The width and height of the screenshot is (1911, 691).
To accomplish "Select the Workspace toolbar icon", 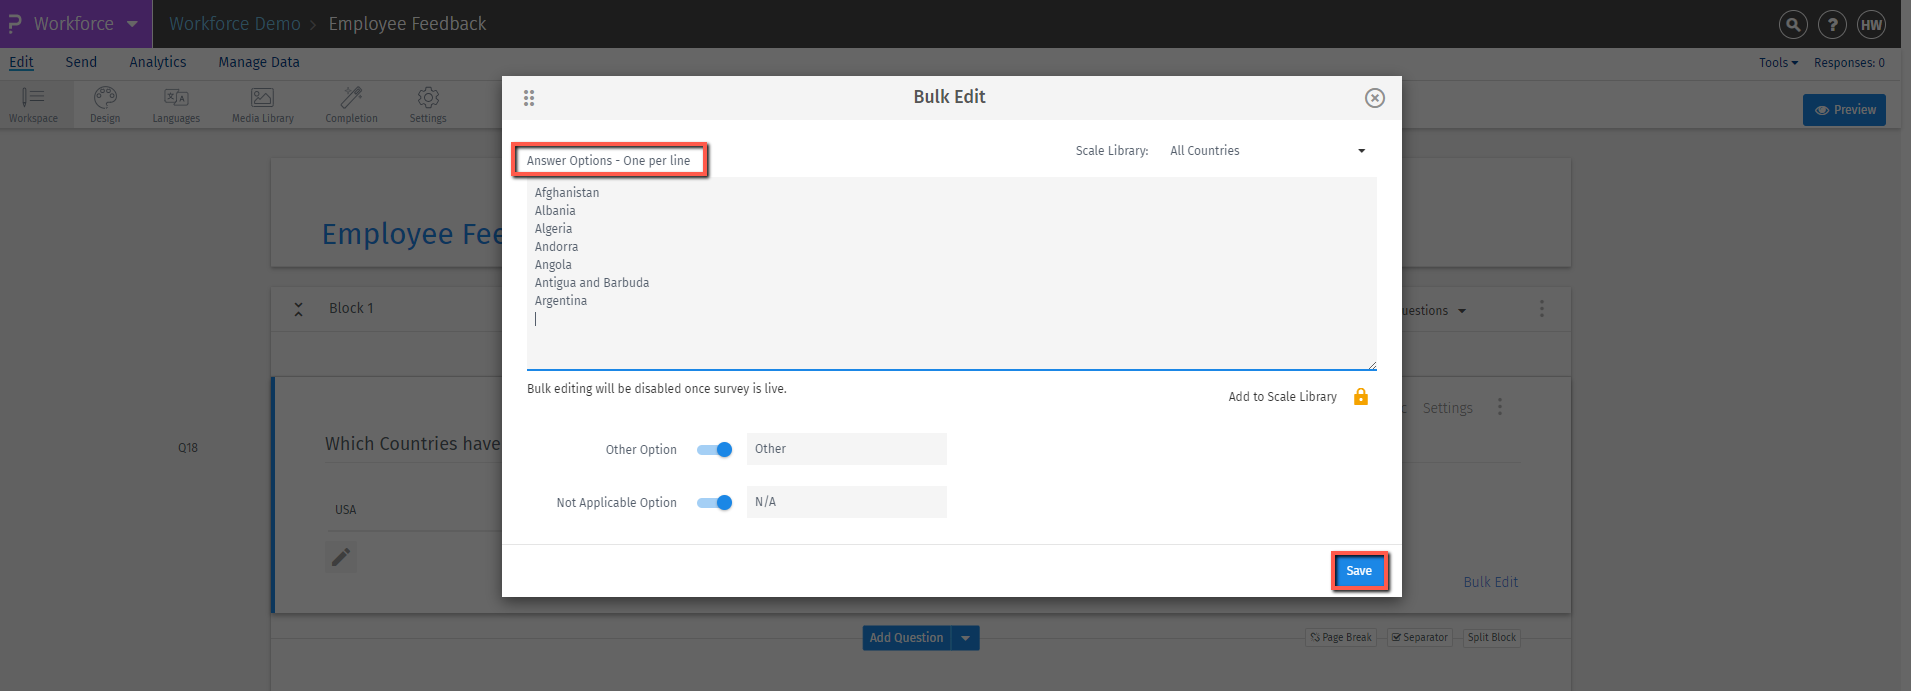I will 33,104.
